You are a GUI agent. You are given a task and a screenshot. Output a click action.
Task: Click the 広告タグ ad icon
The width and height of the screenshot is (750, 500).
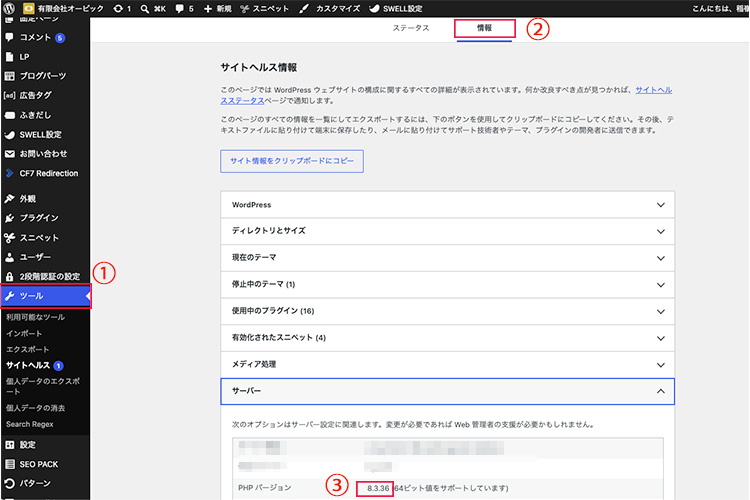tap(9, 95)
